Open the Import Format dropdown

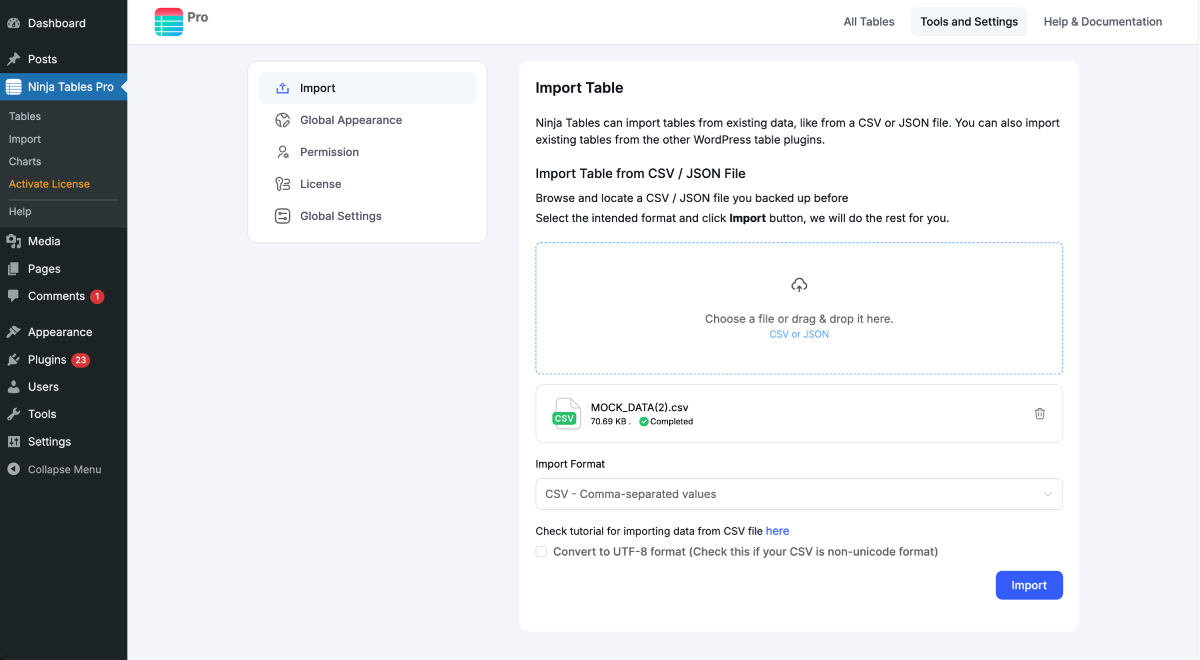[798, 494]
